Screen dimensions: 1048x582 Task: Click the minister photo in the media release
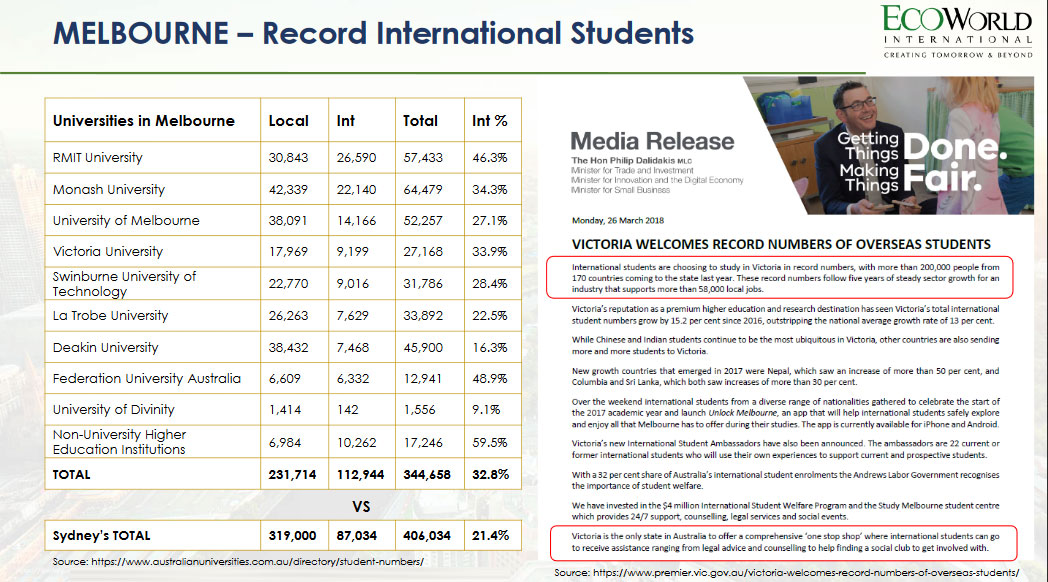888,145
